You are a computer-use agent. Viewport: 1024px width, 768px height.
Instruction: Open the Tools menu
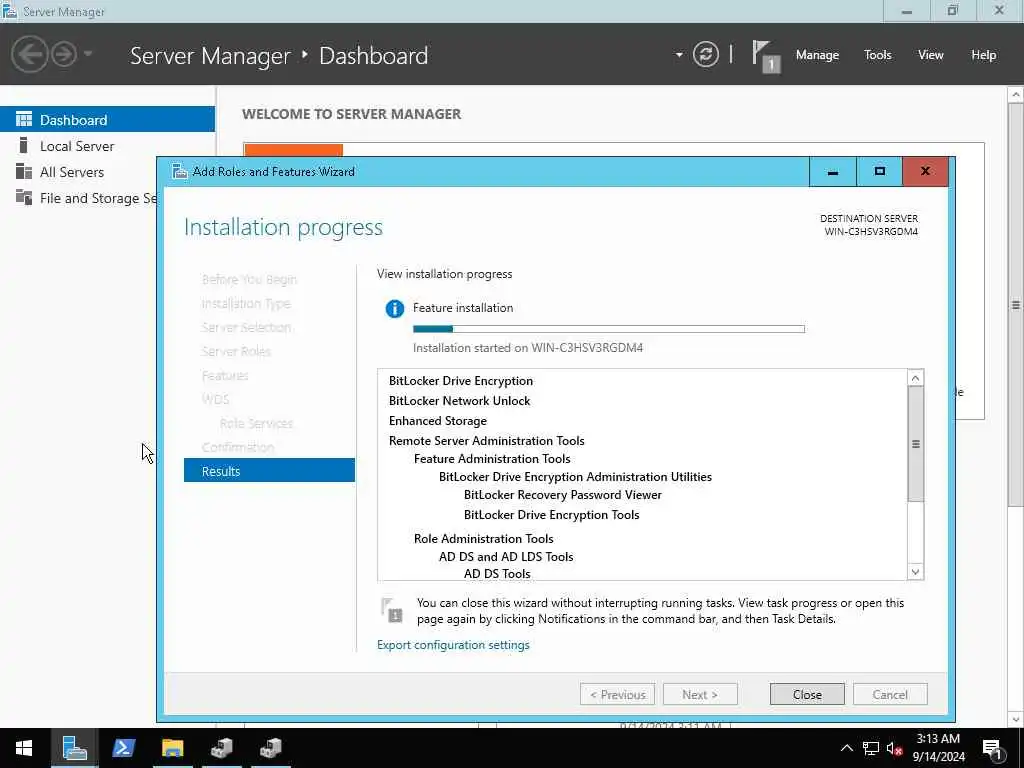pos(877,55)
